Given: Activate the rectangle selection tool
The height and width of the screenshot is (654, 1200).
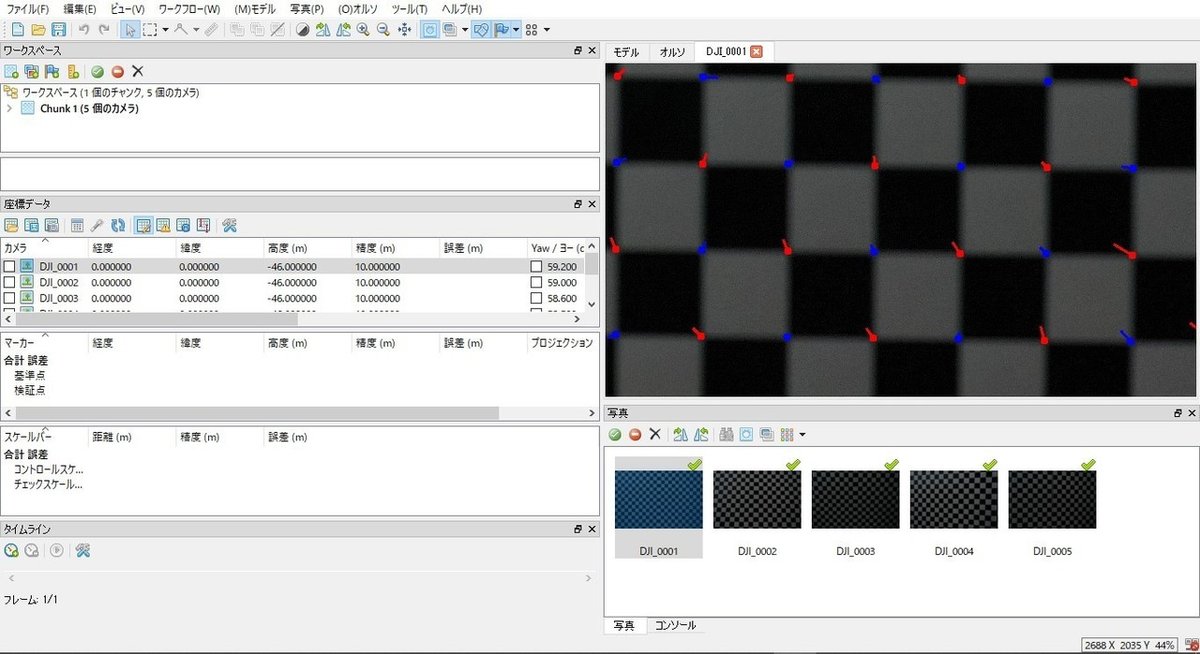Looking at the screenshot, I should click(x=149, y=30).
